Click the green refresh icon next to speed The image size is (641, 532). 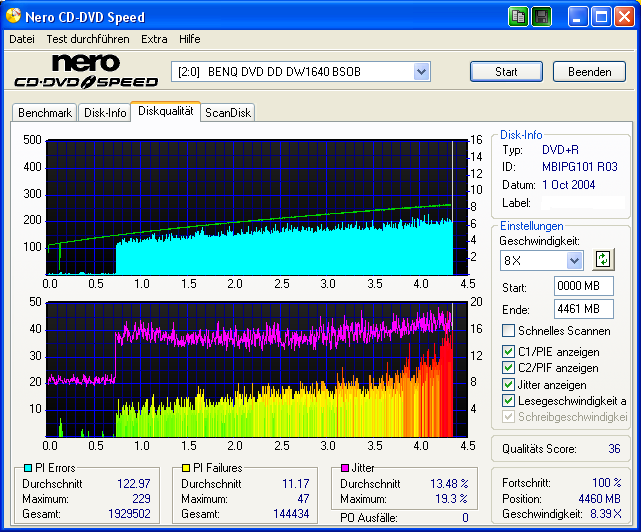click(602, 260)
